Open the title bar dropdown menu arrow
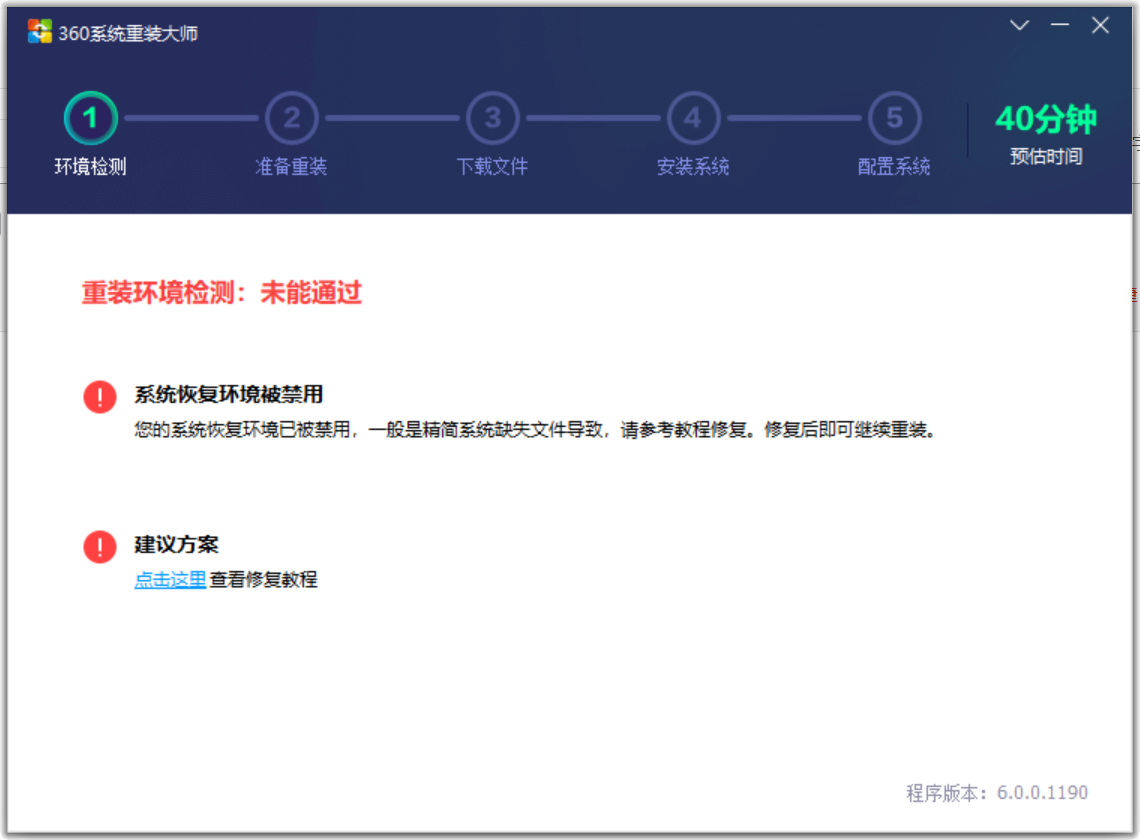This screenshot has width=1140, height=840. 1019,26
